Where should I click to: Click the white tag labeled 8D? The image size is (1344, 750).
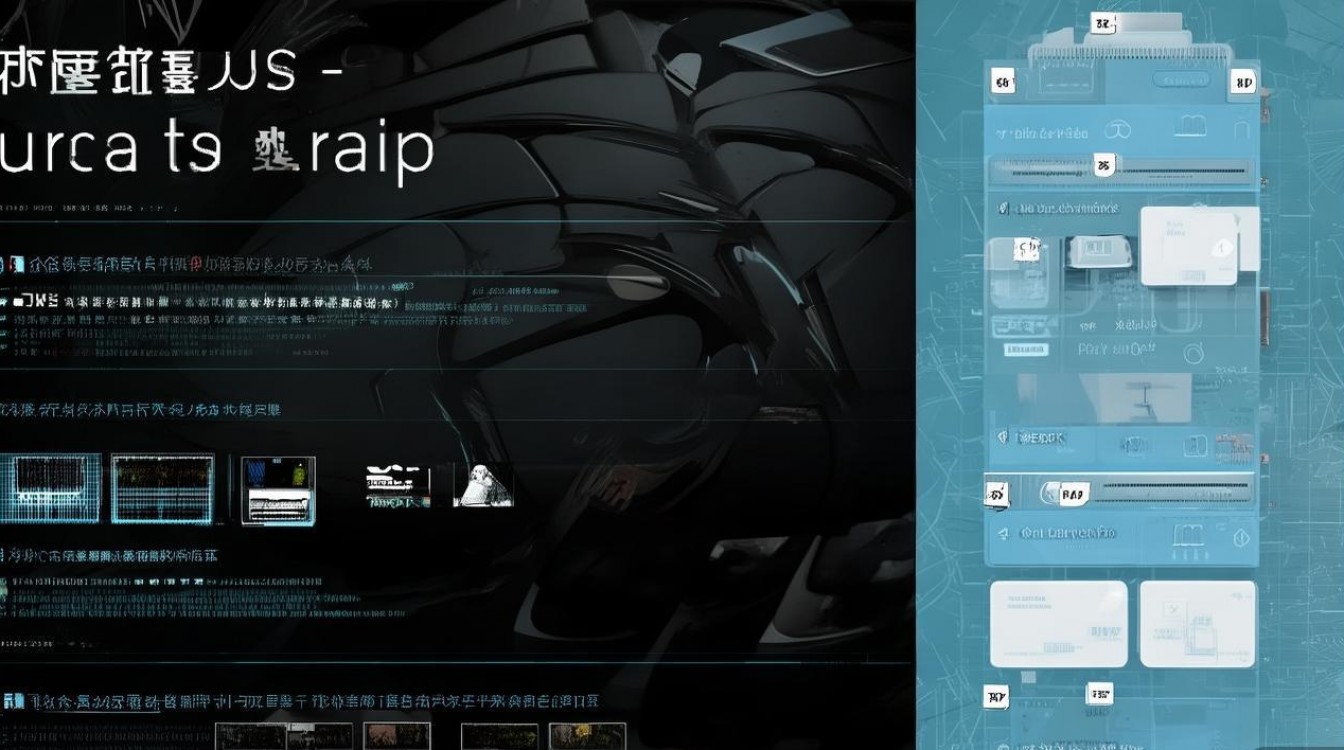click(1243, 83)
